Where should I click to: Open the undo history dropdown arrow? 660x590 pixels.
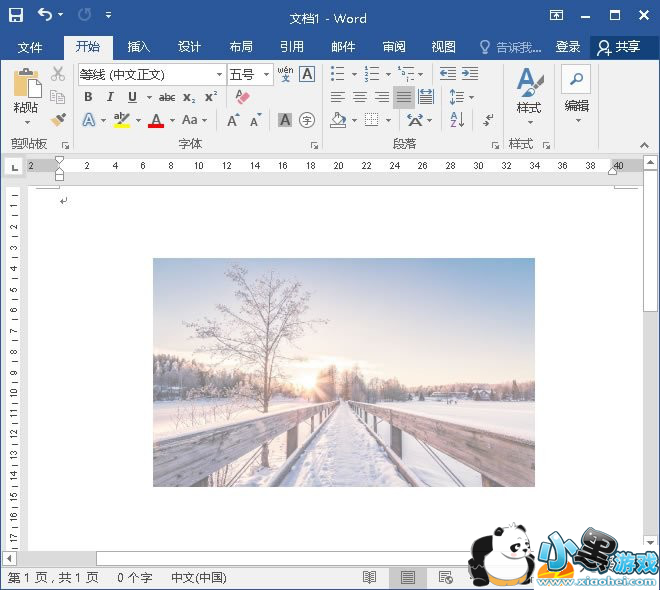61,15
